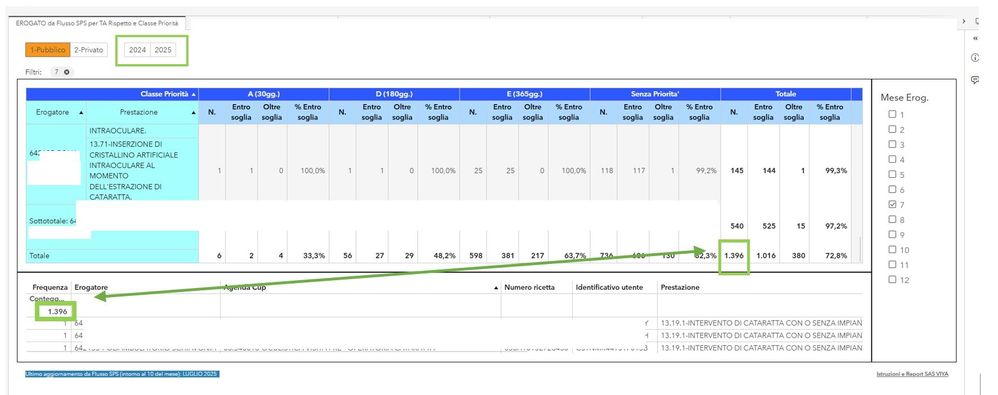This screenshot has height=395, width=998.
Task: Check month 11 in Mese Erog.
Action: 892,264
